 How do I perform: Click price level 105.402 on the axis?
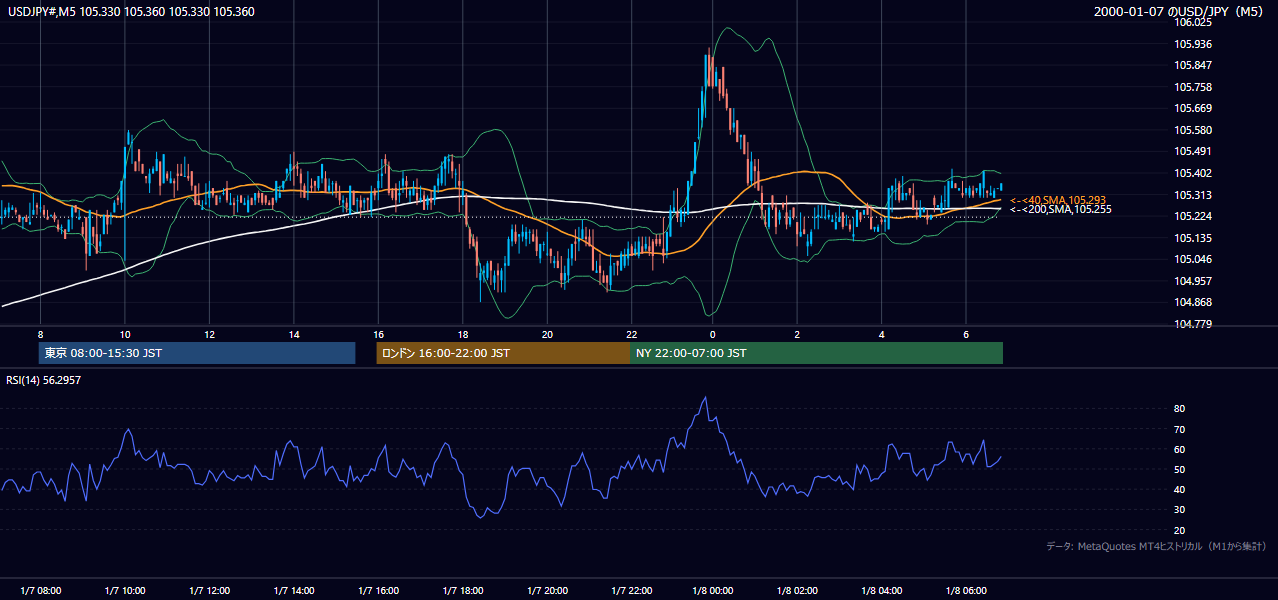pyautogui.click(x=1194, y=173)
